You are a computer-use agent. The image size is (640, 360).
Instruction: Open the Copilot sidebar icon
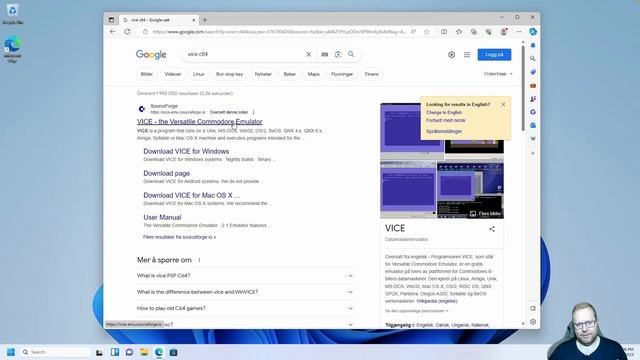point(533,32)
